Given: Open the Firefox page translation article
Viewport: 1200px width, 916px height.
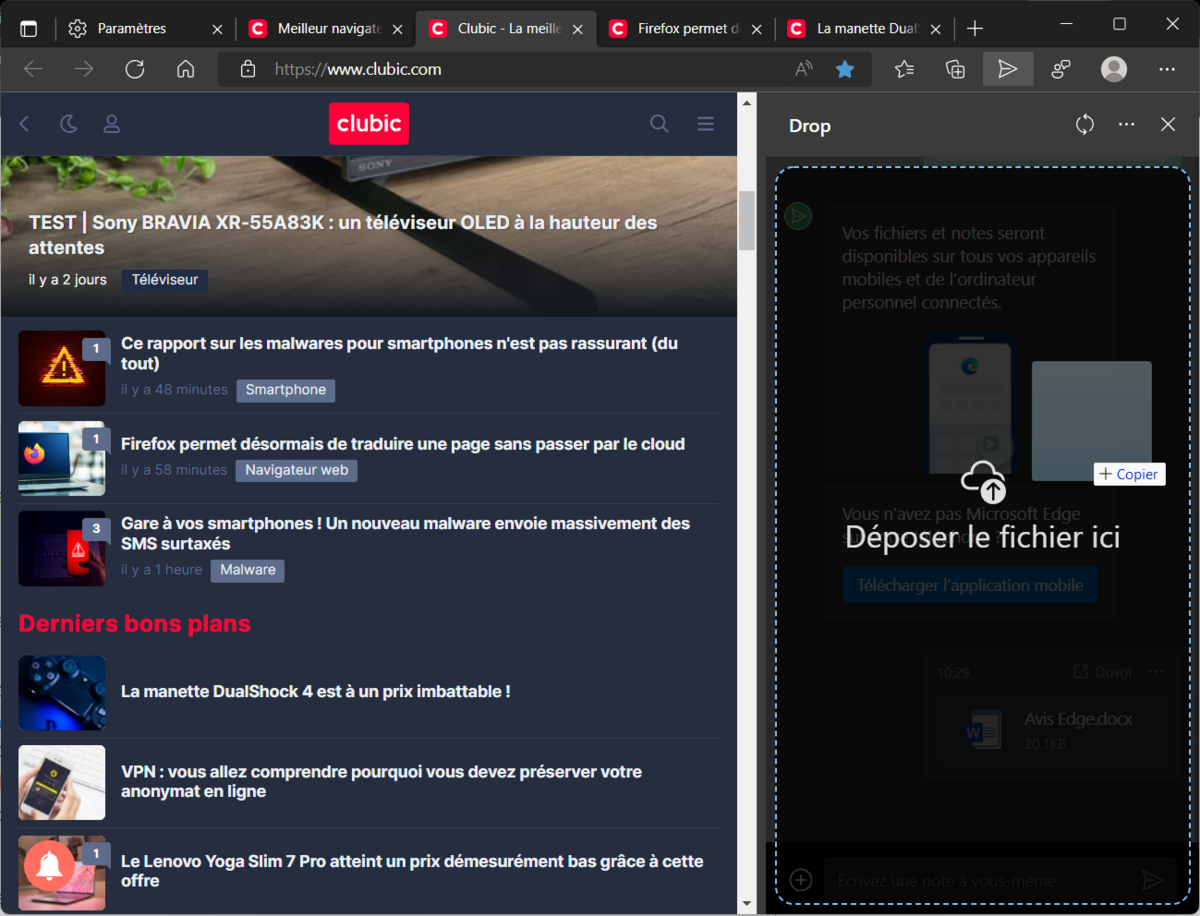Looking at the screenshot, I should pos(403,444).
